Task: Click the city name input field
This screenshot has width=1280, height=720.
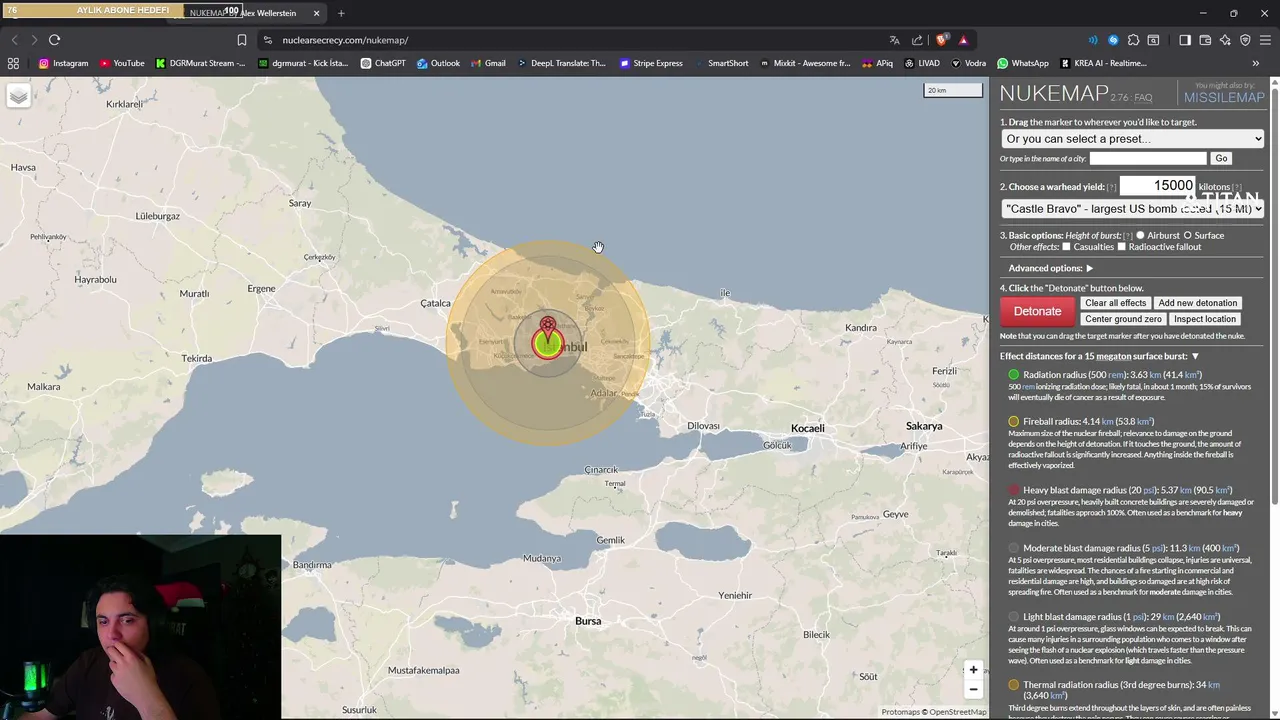Action: (1148, 158)
